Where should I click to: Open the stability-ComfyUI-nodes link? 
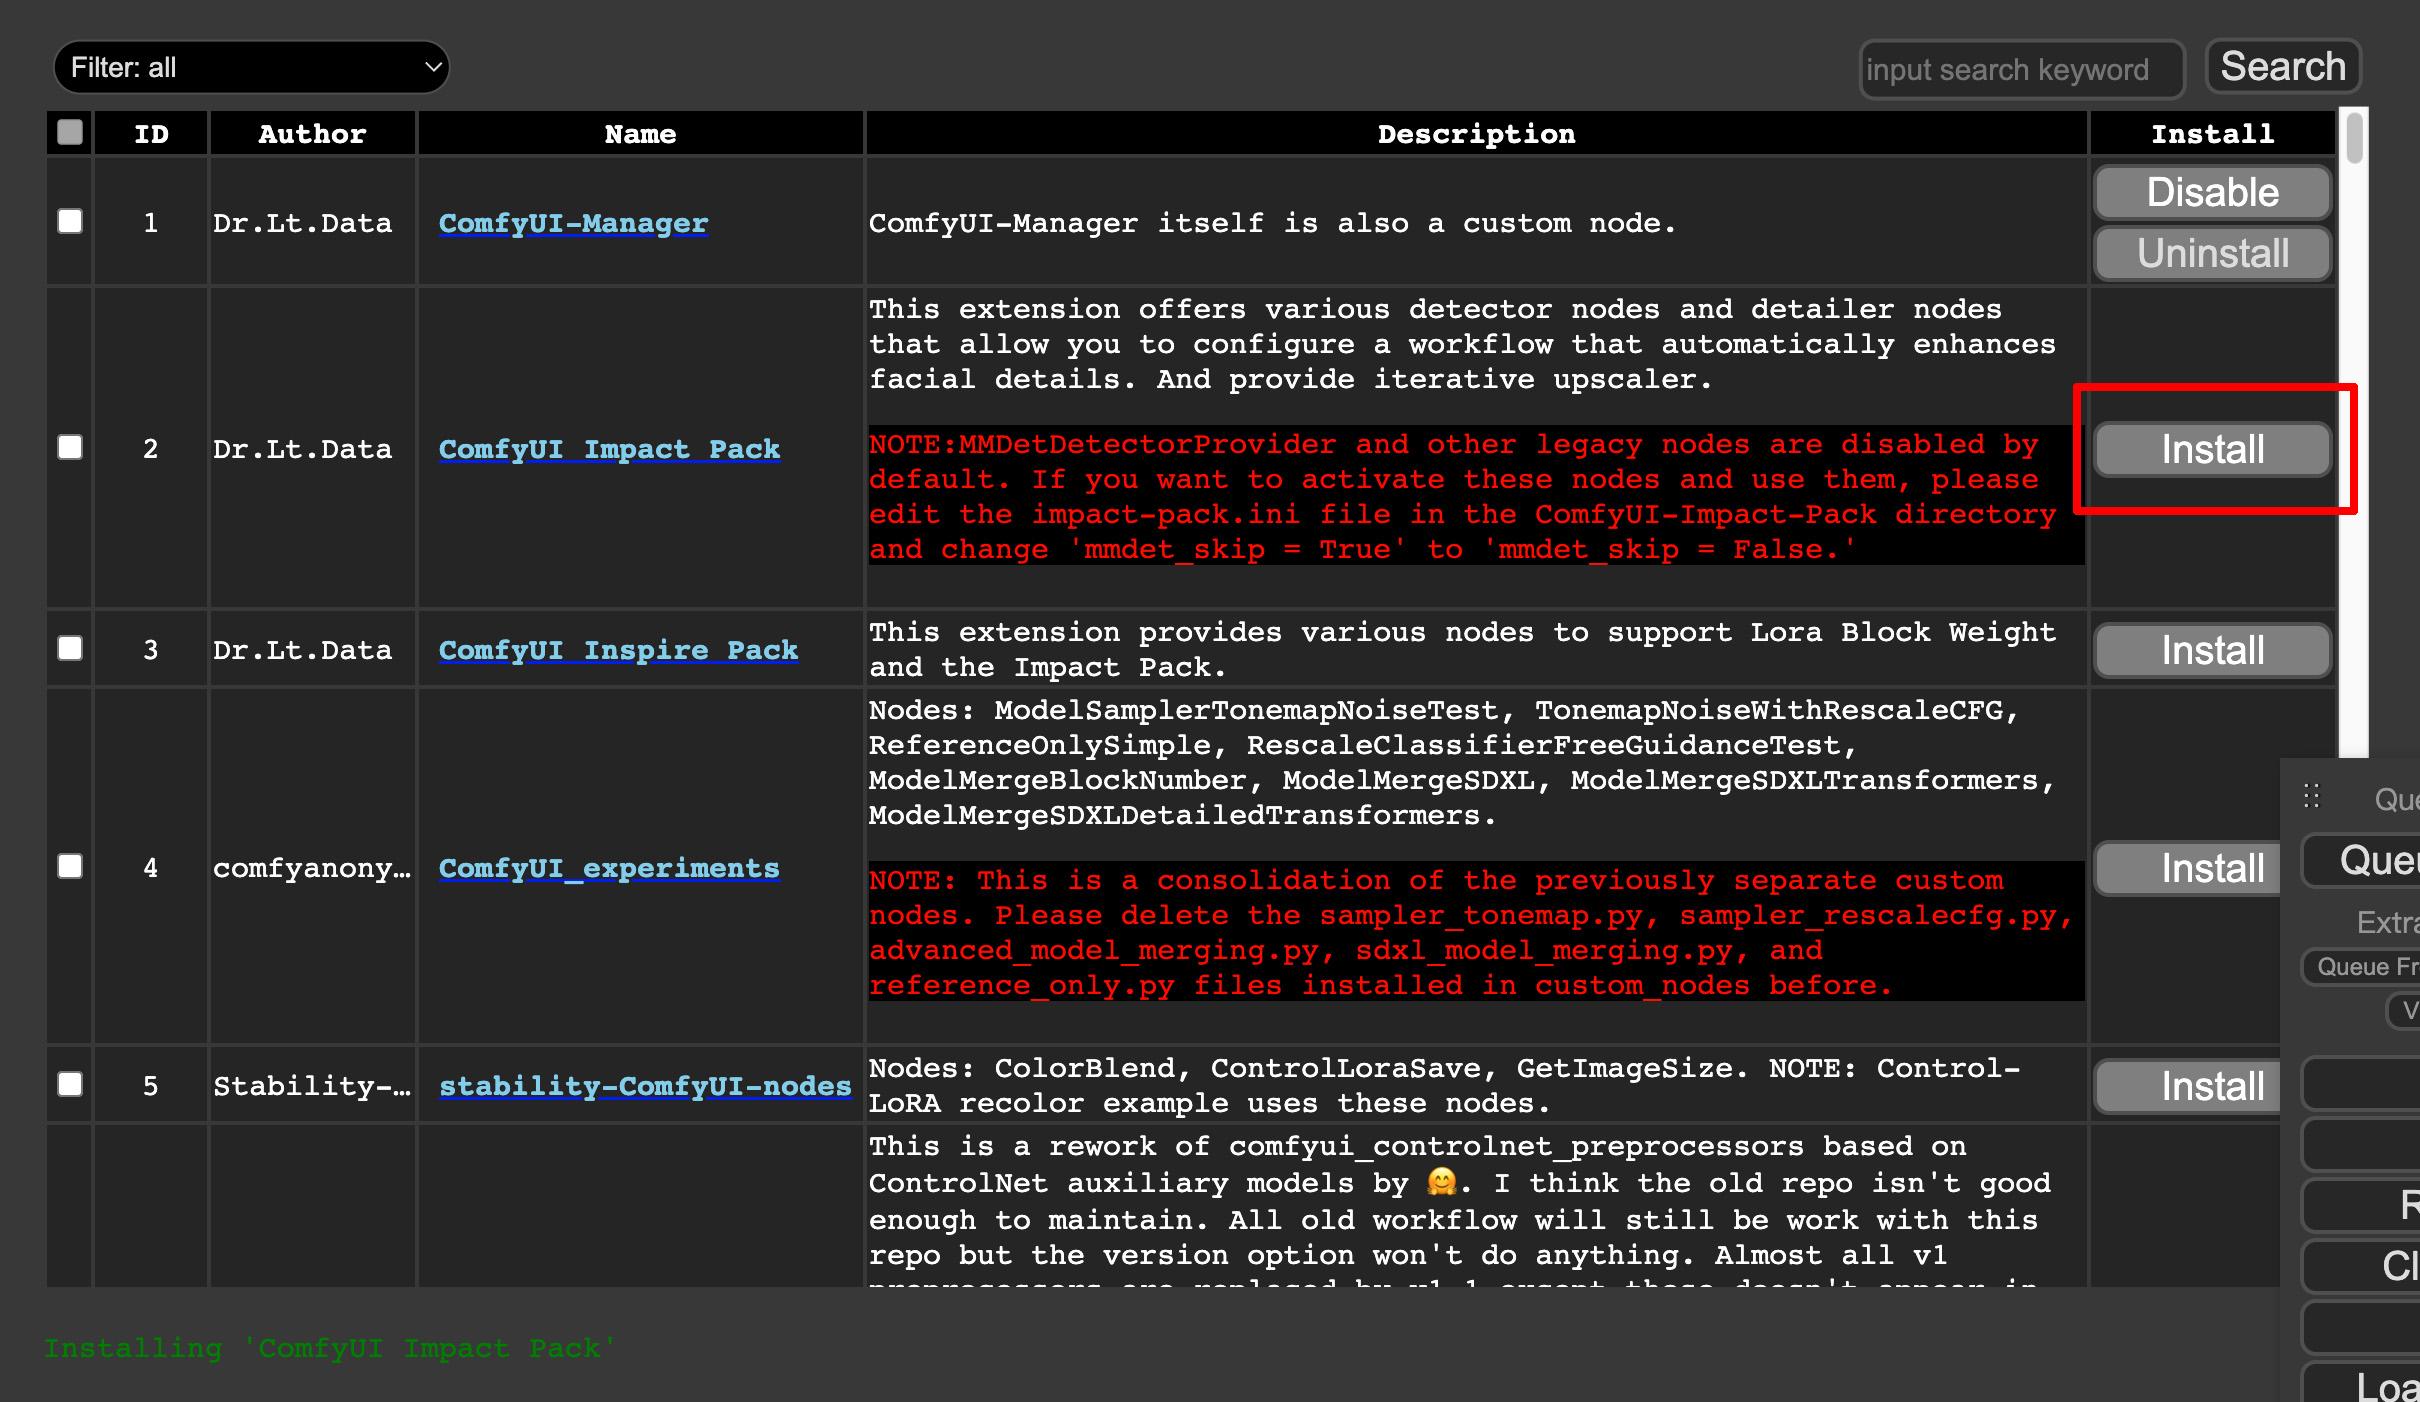(645, 1086)
